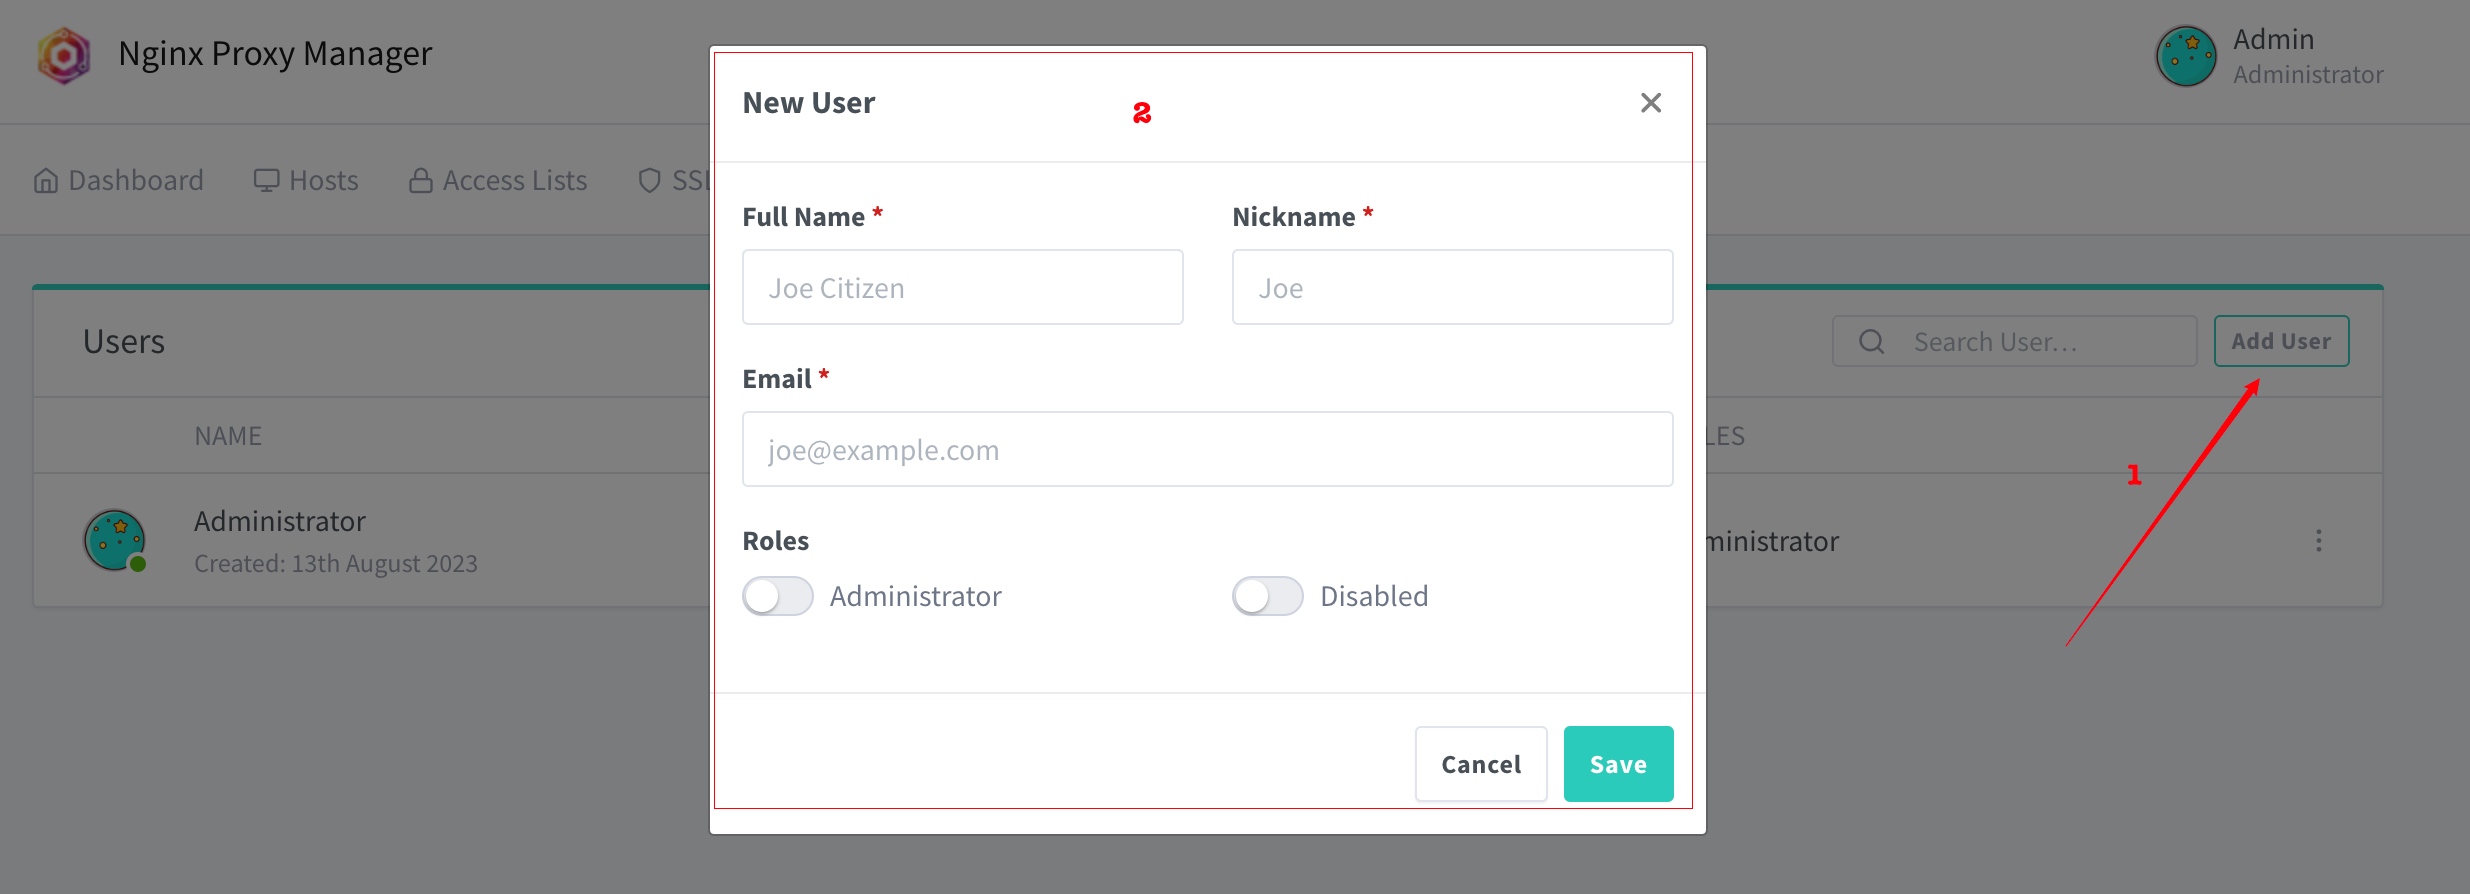Click the Access Lists lock icon

point(421,181)
